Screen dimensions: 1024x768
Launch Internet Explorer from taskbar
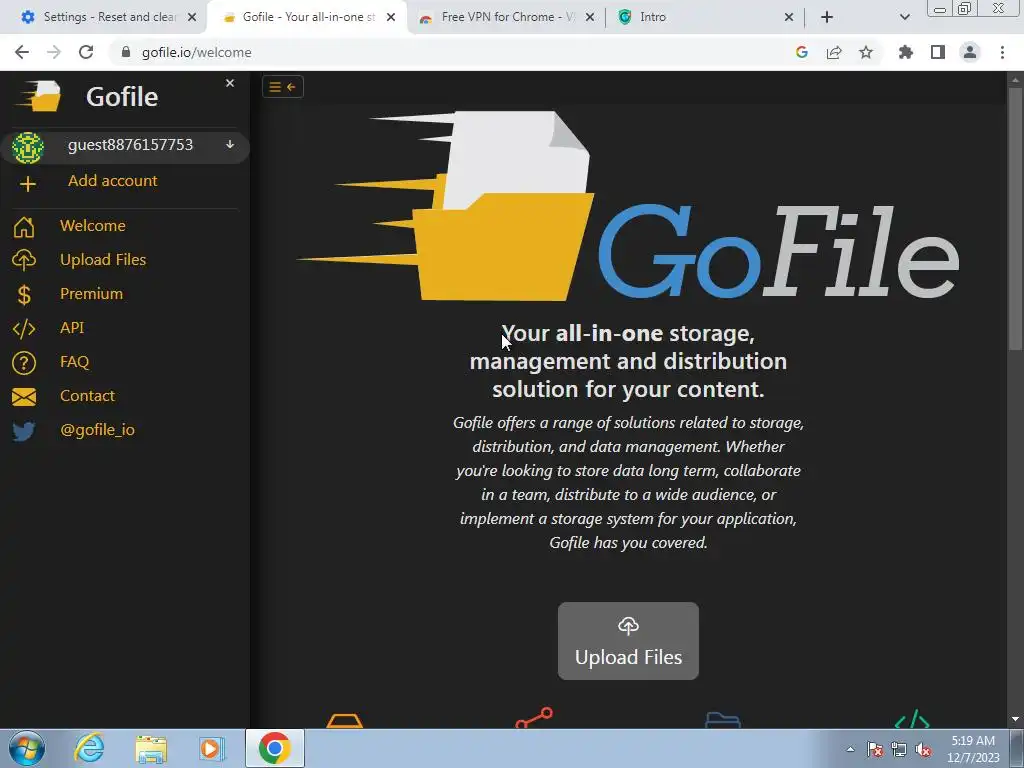tap(89, 748)
